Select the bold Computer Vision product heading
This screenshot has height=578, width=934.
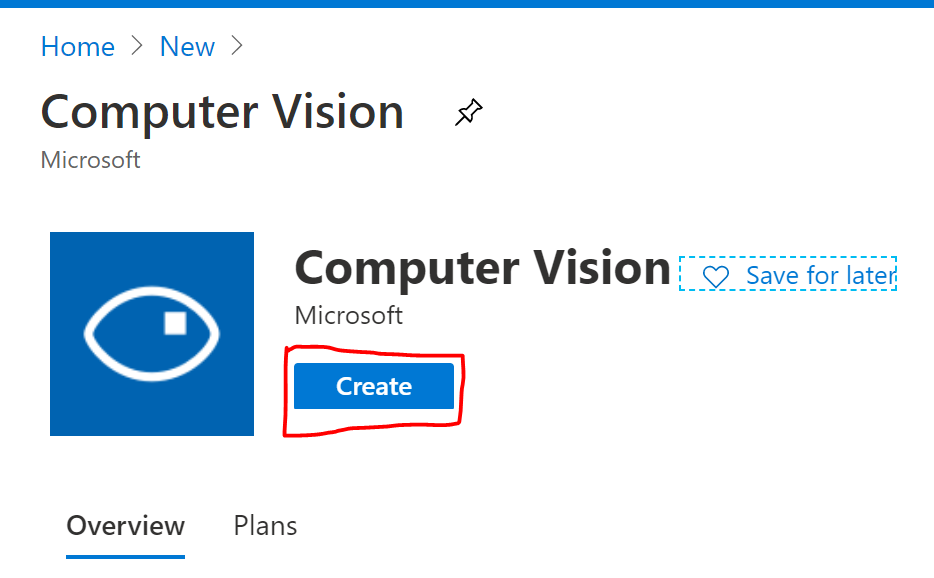(x=483, y=268)
